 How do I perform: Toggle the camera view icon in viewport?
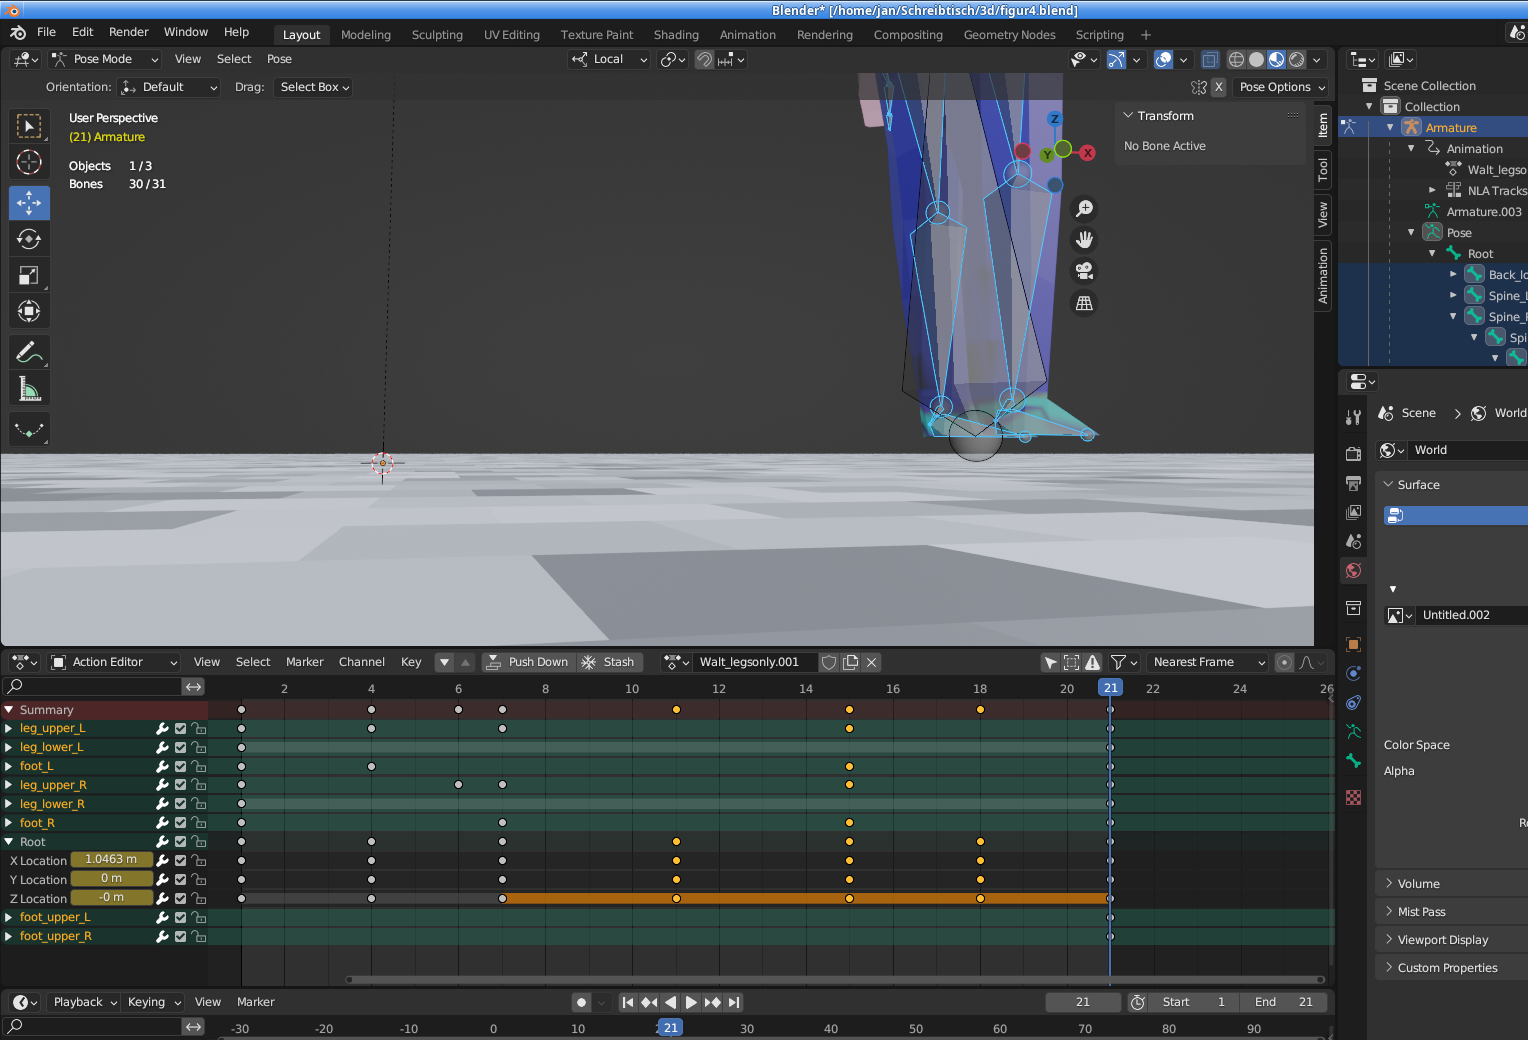coord(1084,271)
